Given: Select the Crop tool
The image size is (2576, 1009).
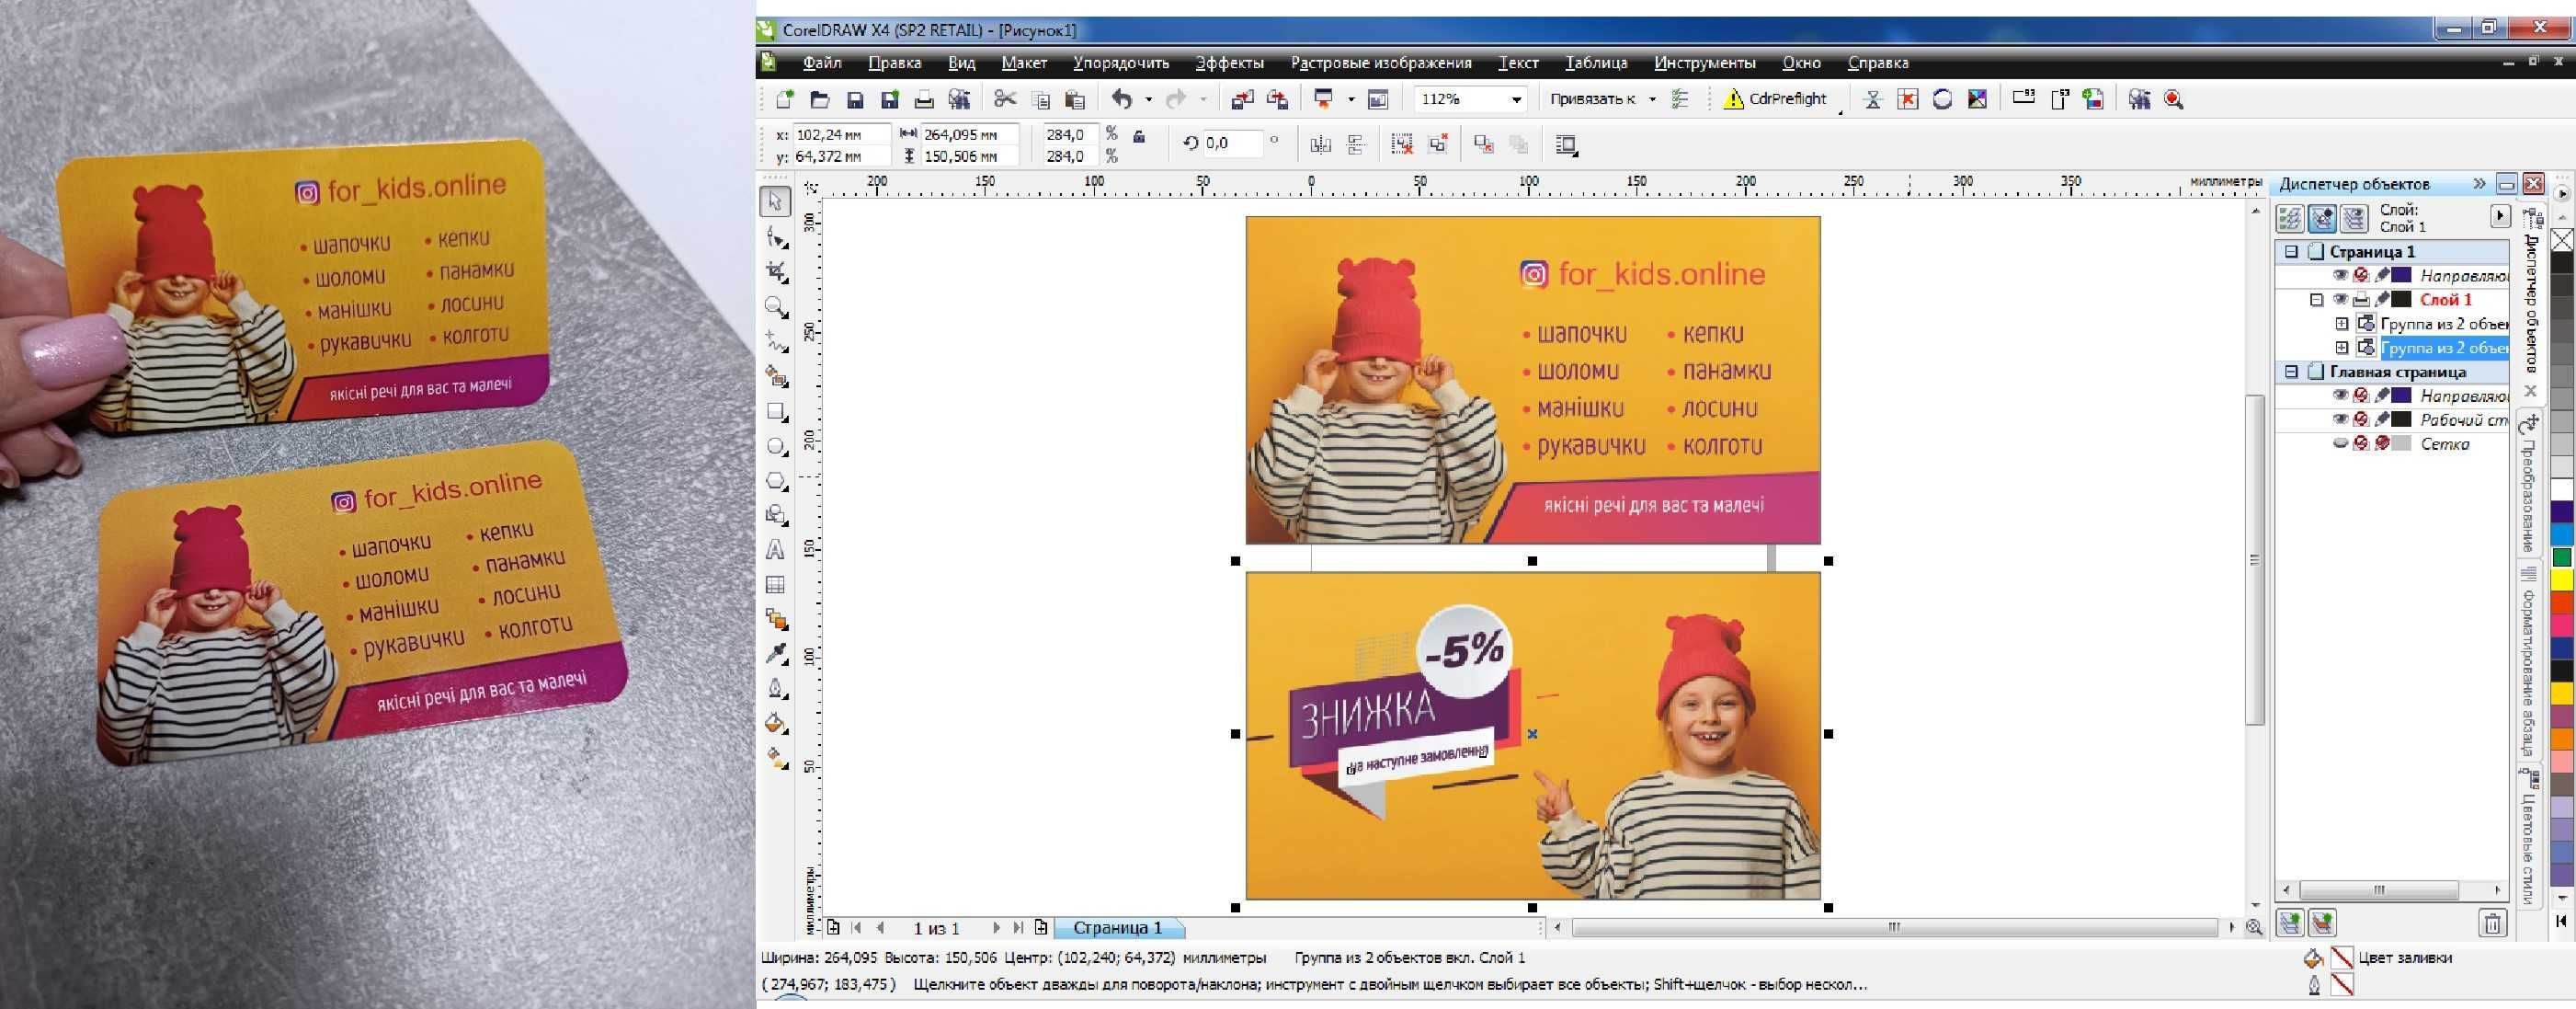Looking at the screenshot, I should (x=775, y=272).
